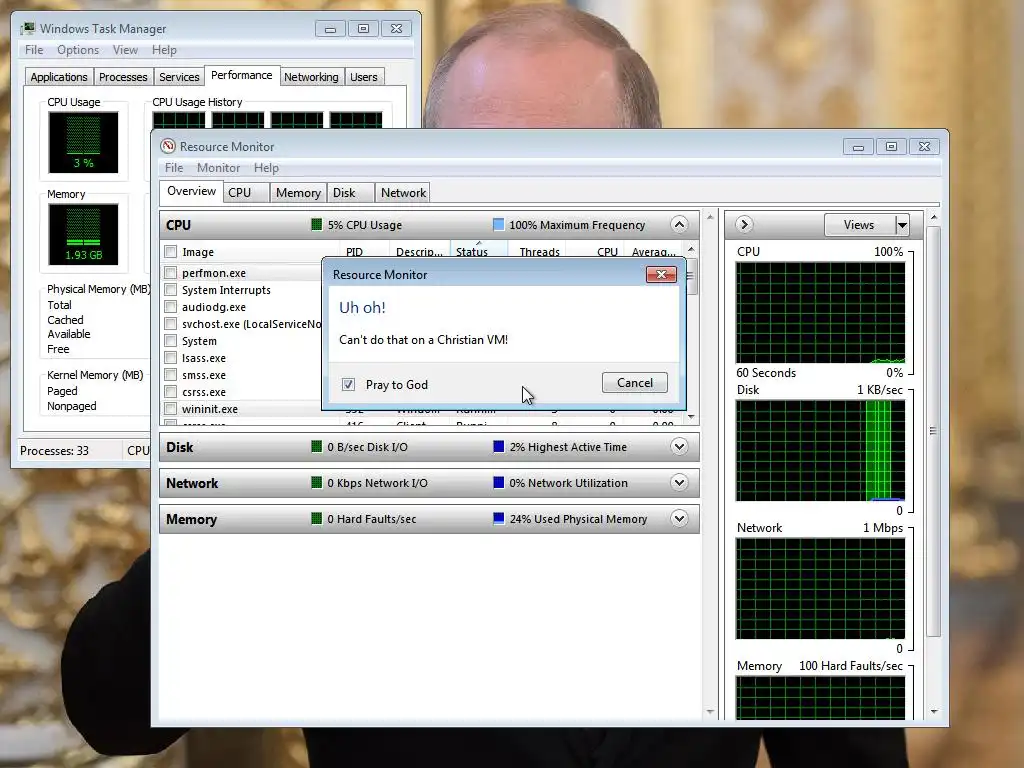
Task: Open Task Manager Options menu
Action: tap(78, 50)
